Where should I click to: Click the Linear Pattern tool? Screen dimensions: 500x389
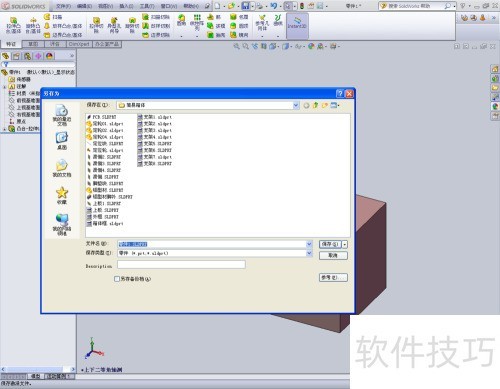[x=197, y=23]
